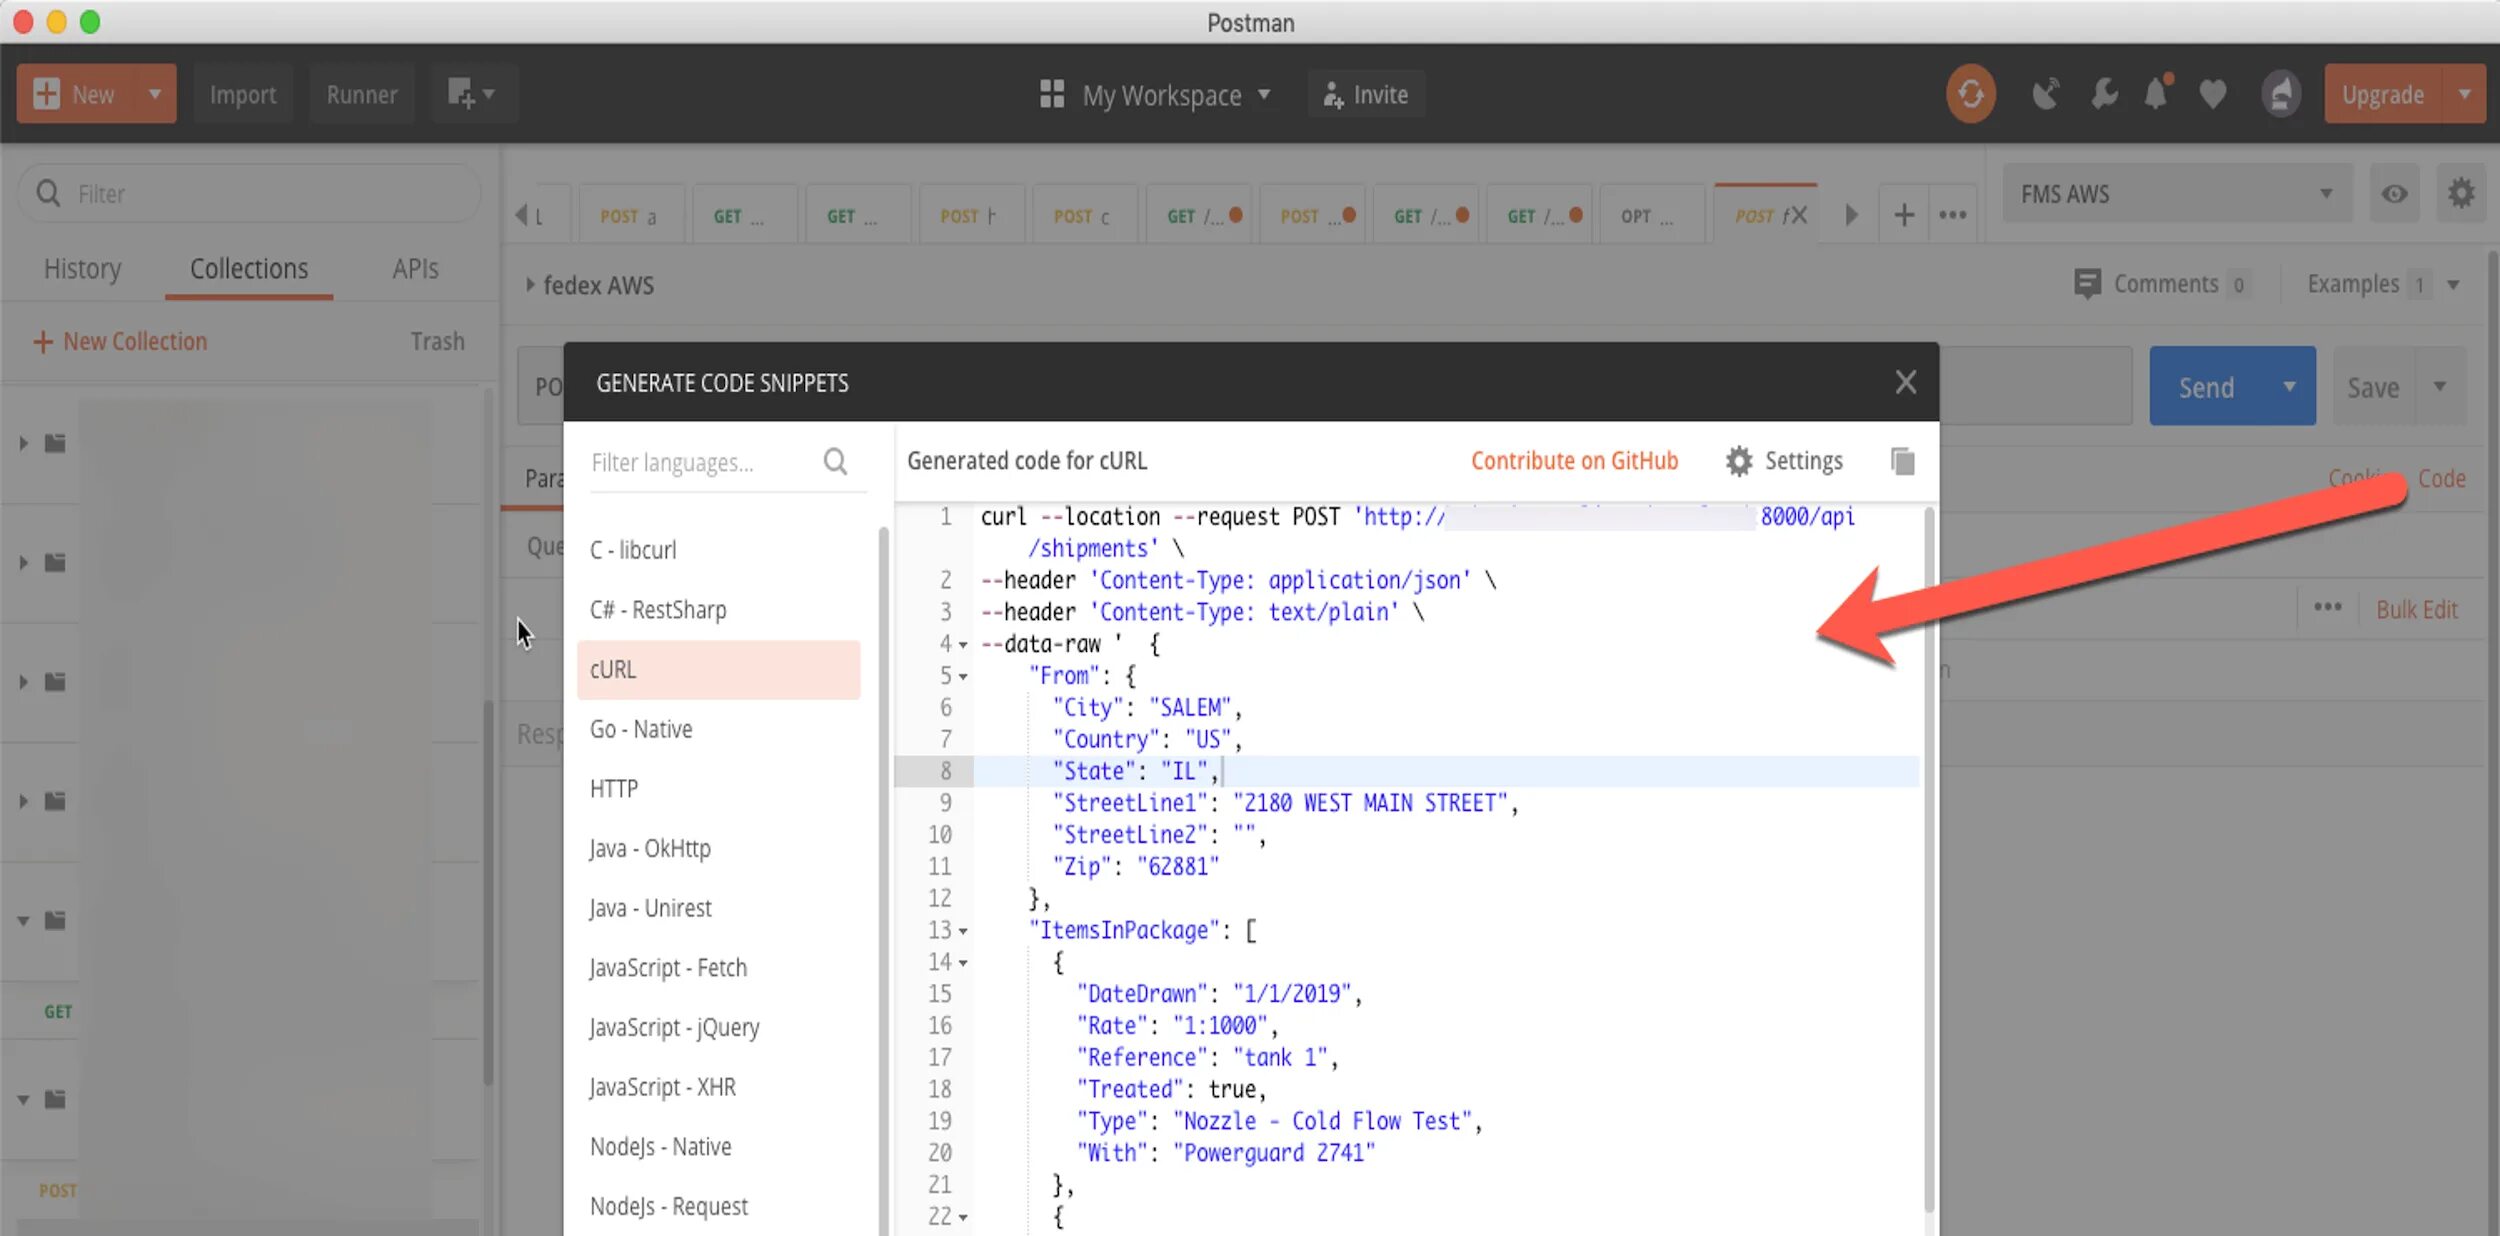
Task: Expand line 4 --data-raw disclosure triangle
Action: (965, 643)
